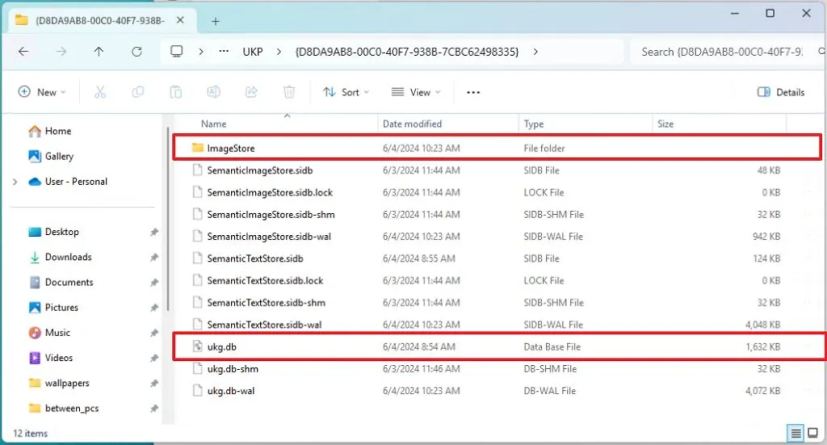Switch to details list view icon
827x445 pixels.
[796, 433]
